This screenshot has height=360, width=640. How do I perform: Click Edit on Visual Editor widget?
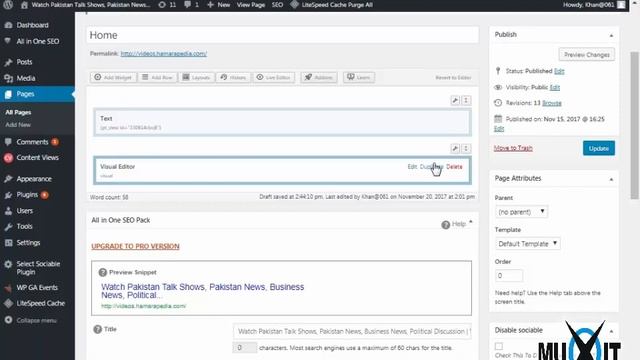[x=412, y=167]
